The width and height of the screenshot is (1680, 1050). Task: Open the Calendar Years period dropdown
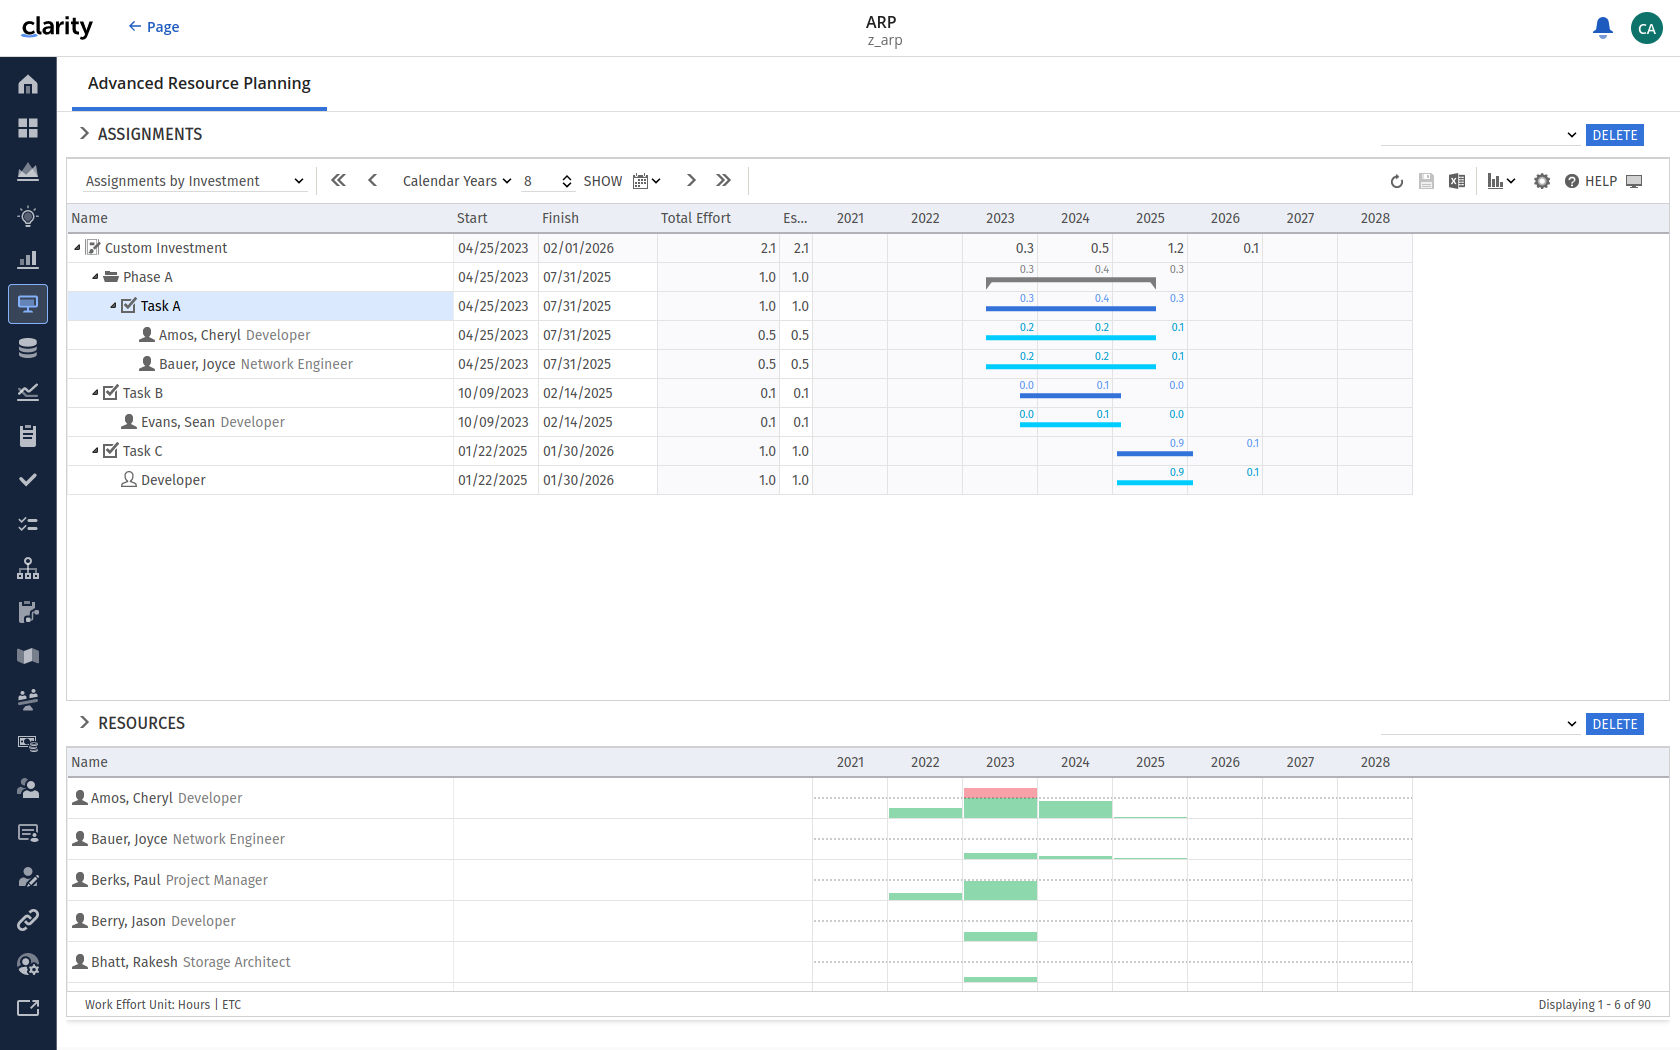point(457,181)
